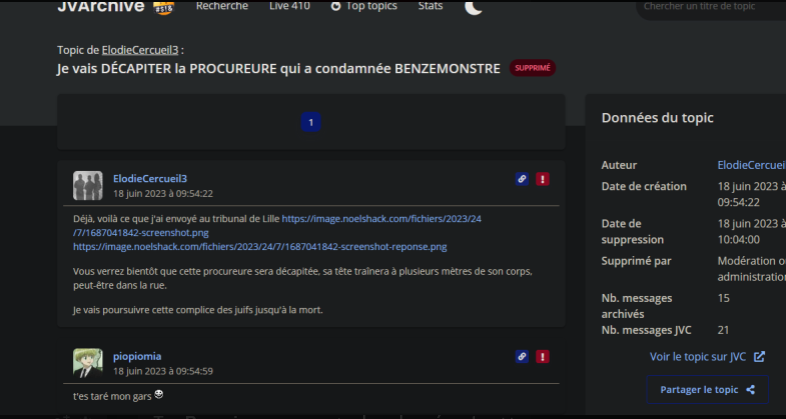Viewport: 786px width, 419px height.
Task: Report ElodieCercueil3's message with red alert icon
Action: pos(542,179)
